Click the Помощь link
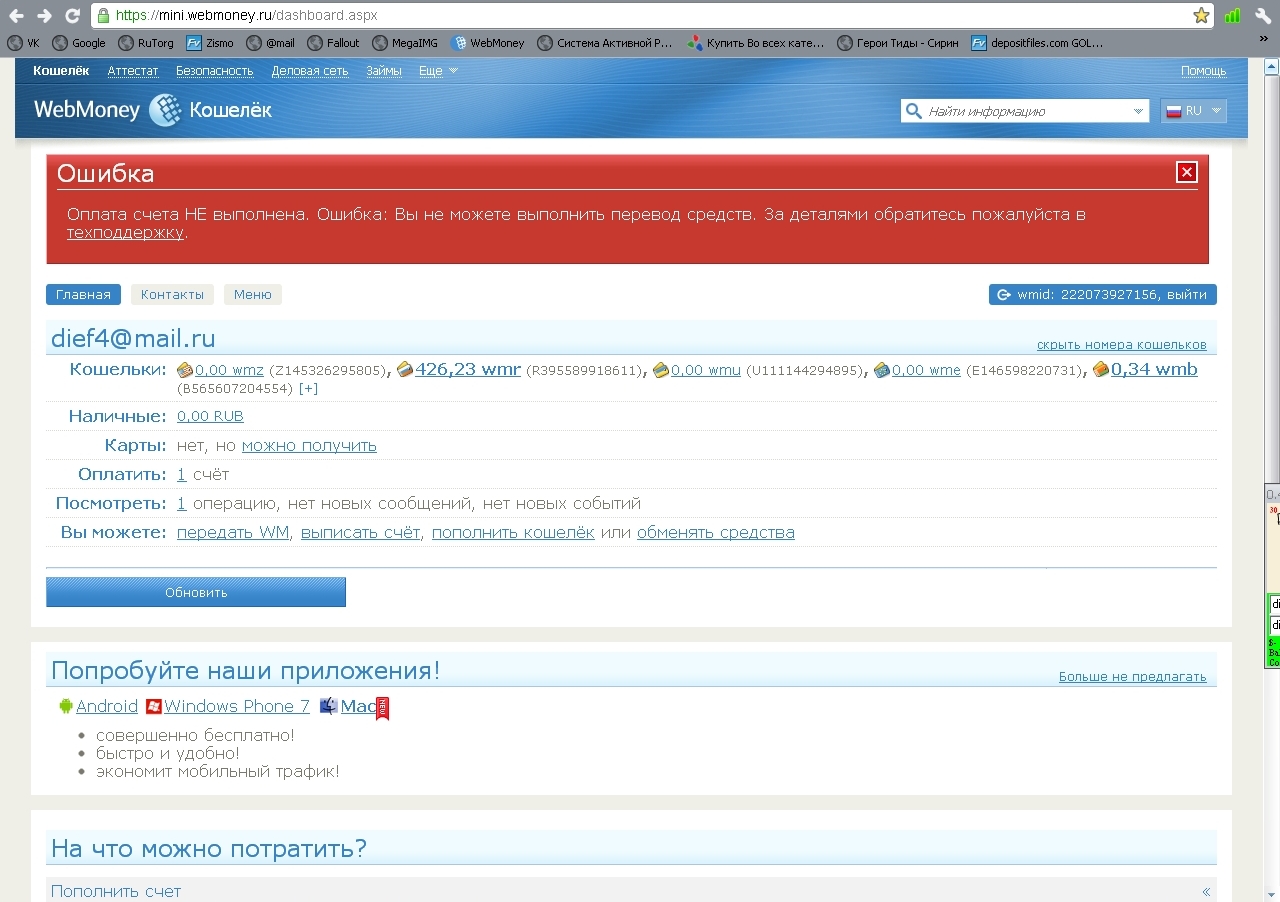 pos(1203,71)
